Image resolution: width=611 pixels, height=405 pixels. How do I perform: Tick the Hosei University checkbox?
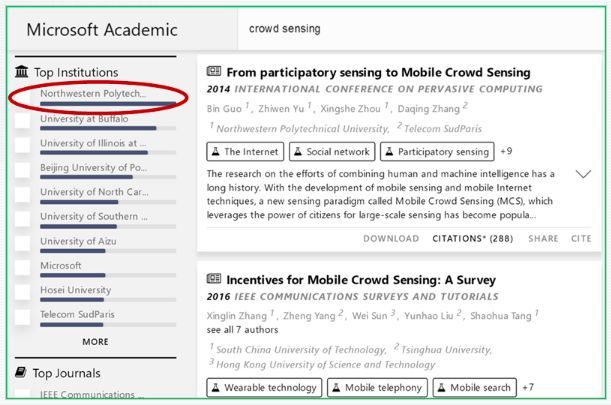coord(22,292)
